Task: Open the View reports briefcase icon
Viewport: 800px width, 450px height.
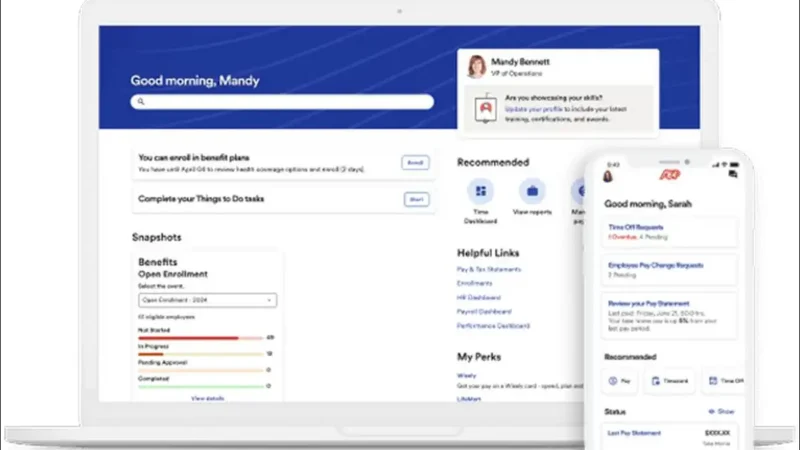Action: (x=532, y=191)
